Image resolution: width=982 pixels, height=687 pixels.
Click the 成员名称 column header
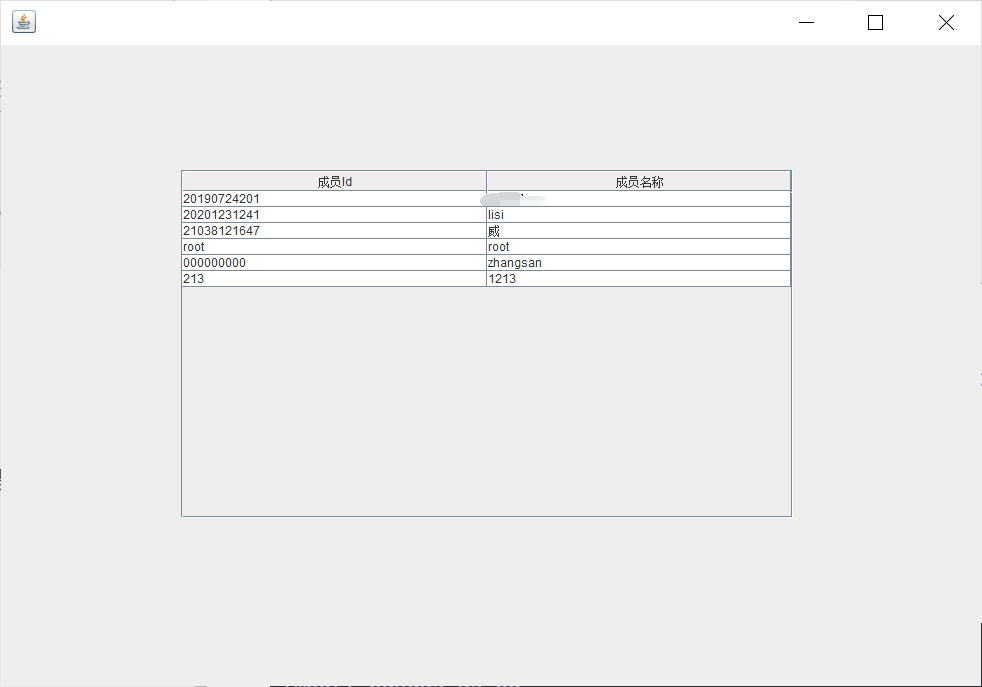point(639,182)
